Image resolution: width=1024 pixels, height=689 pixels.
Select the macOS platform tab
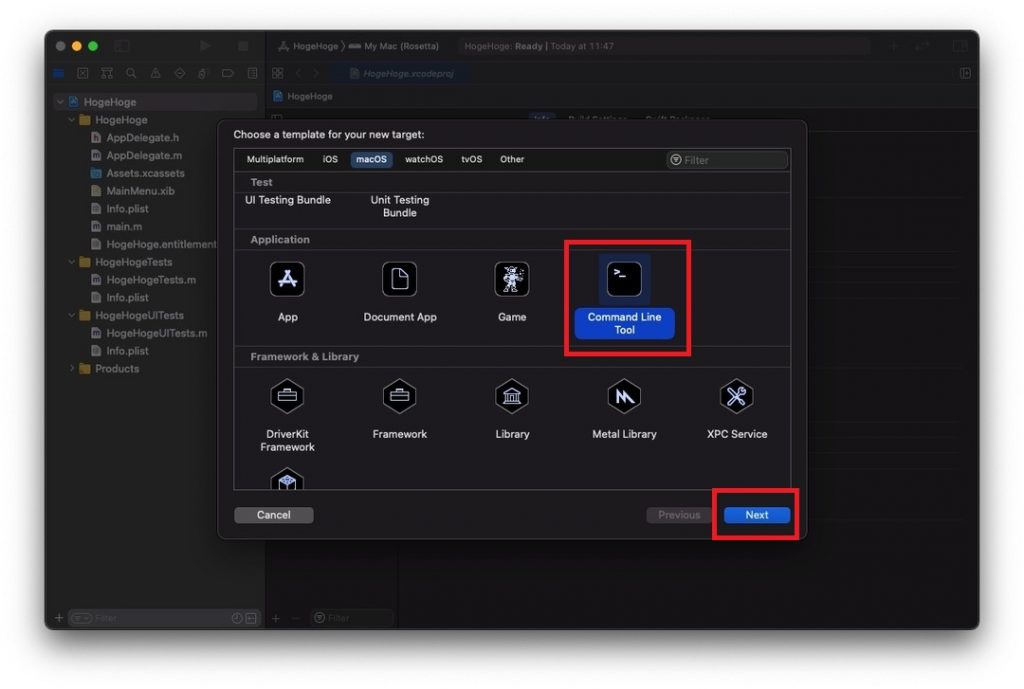pyautogui.click(x=371, y=159)
